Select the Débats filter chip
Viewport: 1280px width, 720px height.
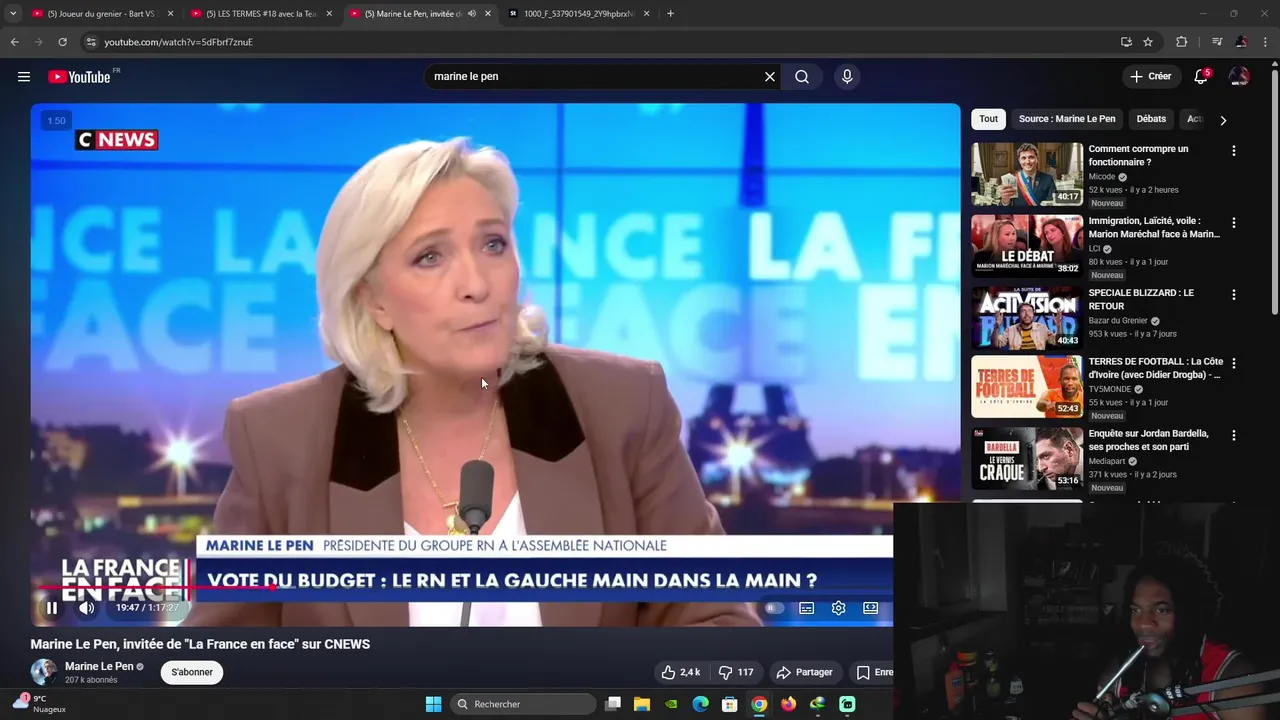click(1151, 119)
